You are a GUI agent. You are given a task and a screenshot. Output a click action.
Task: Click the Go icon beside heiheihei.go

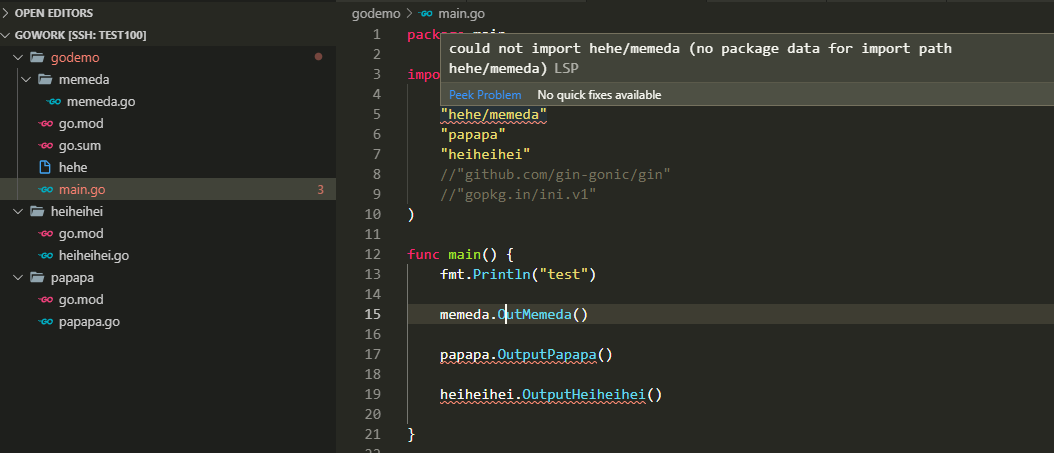(44, 255)
